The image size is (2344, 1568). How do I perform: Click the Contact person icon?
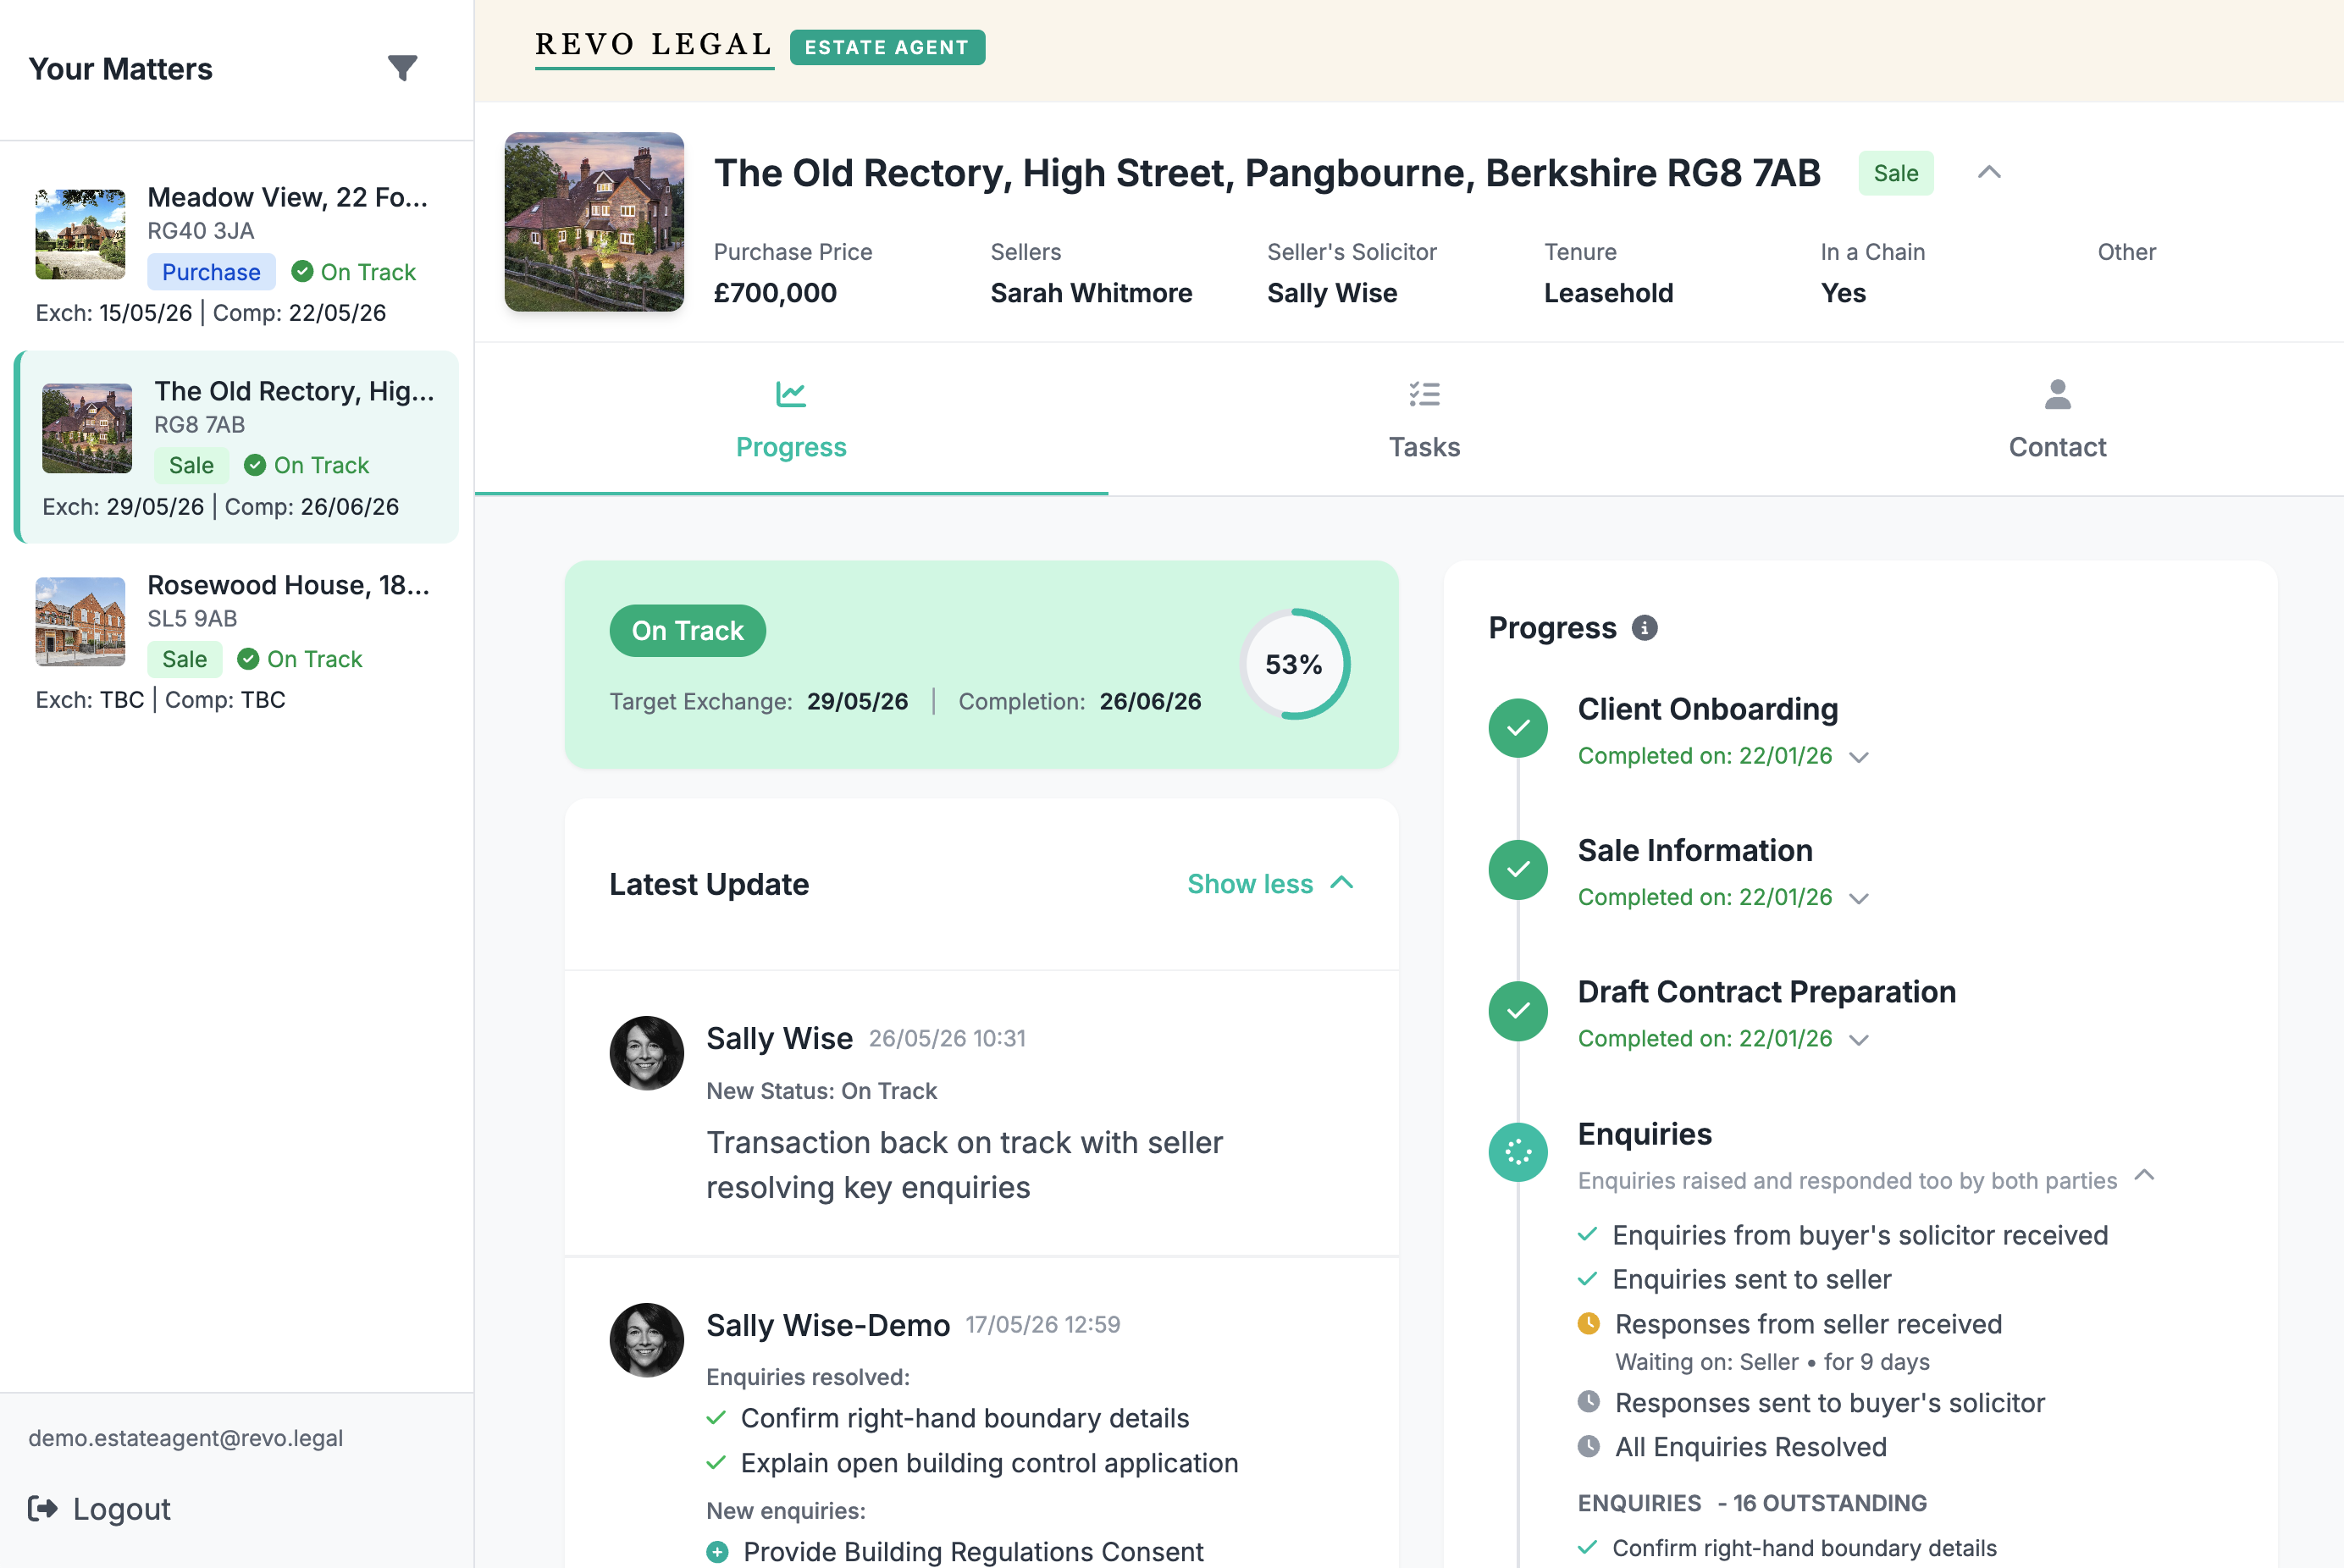[2057, 394]
